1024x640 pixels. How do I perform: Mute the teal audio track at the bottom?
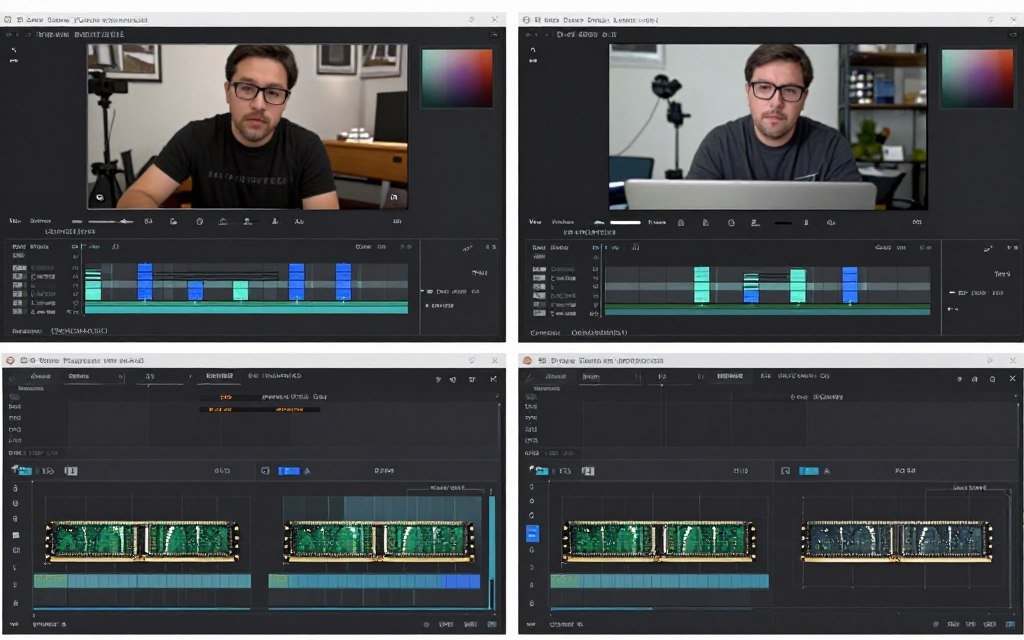click(x=16, y=312)
